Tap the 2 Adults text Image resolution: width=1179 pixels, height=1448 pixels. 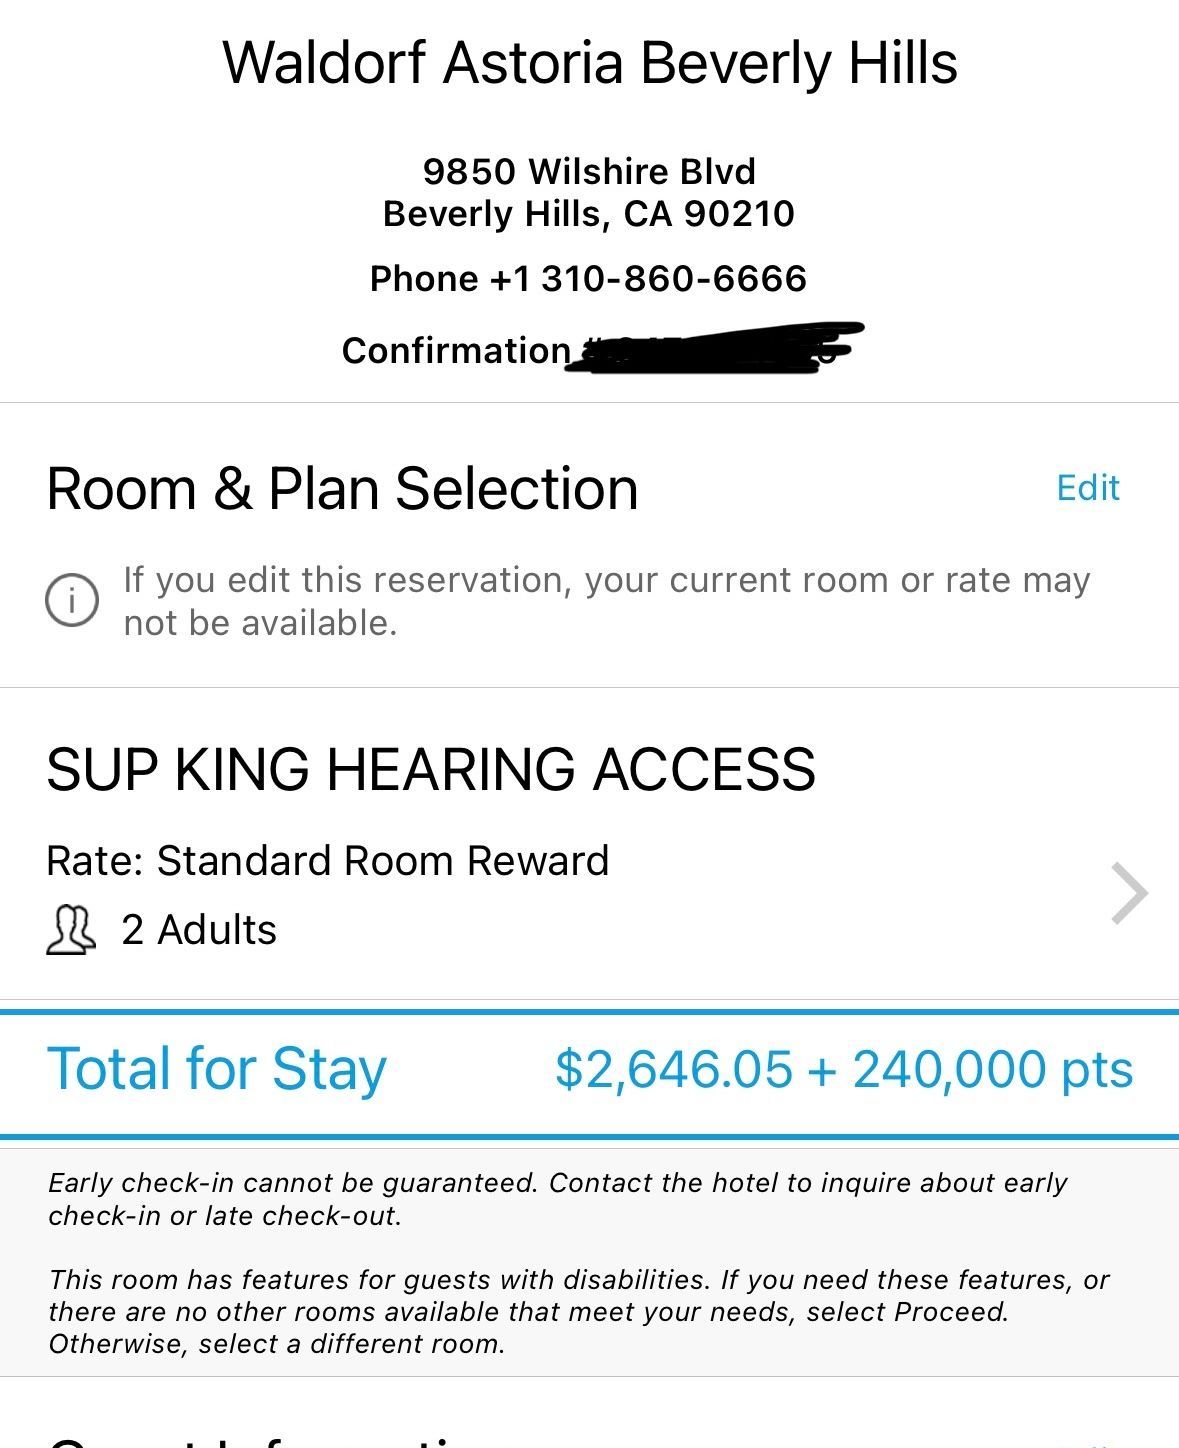(x=199, y=930)
